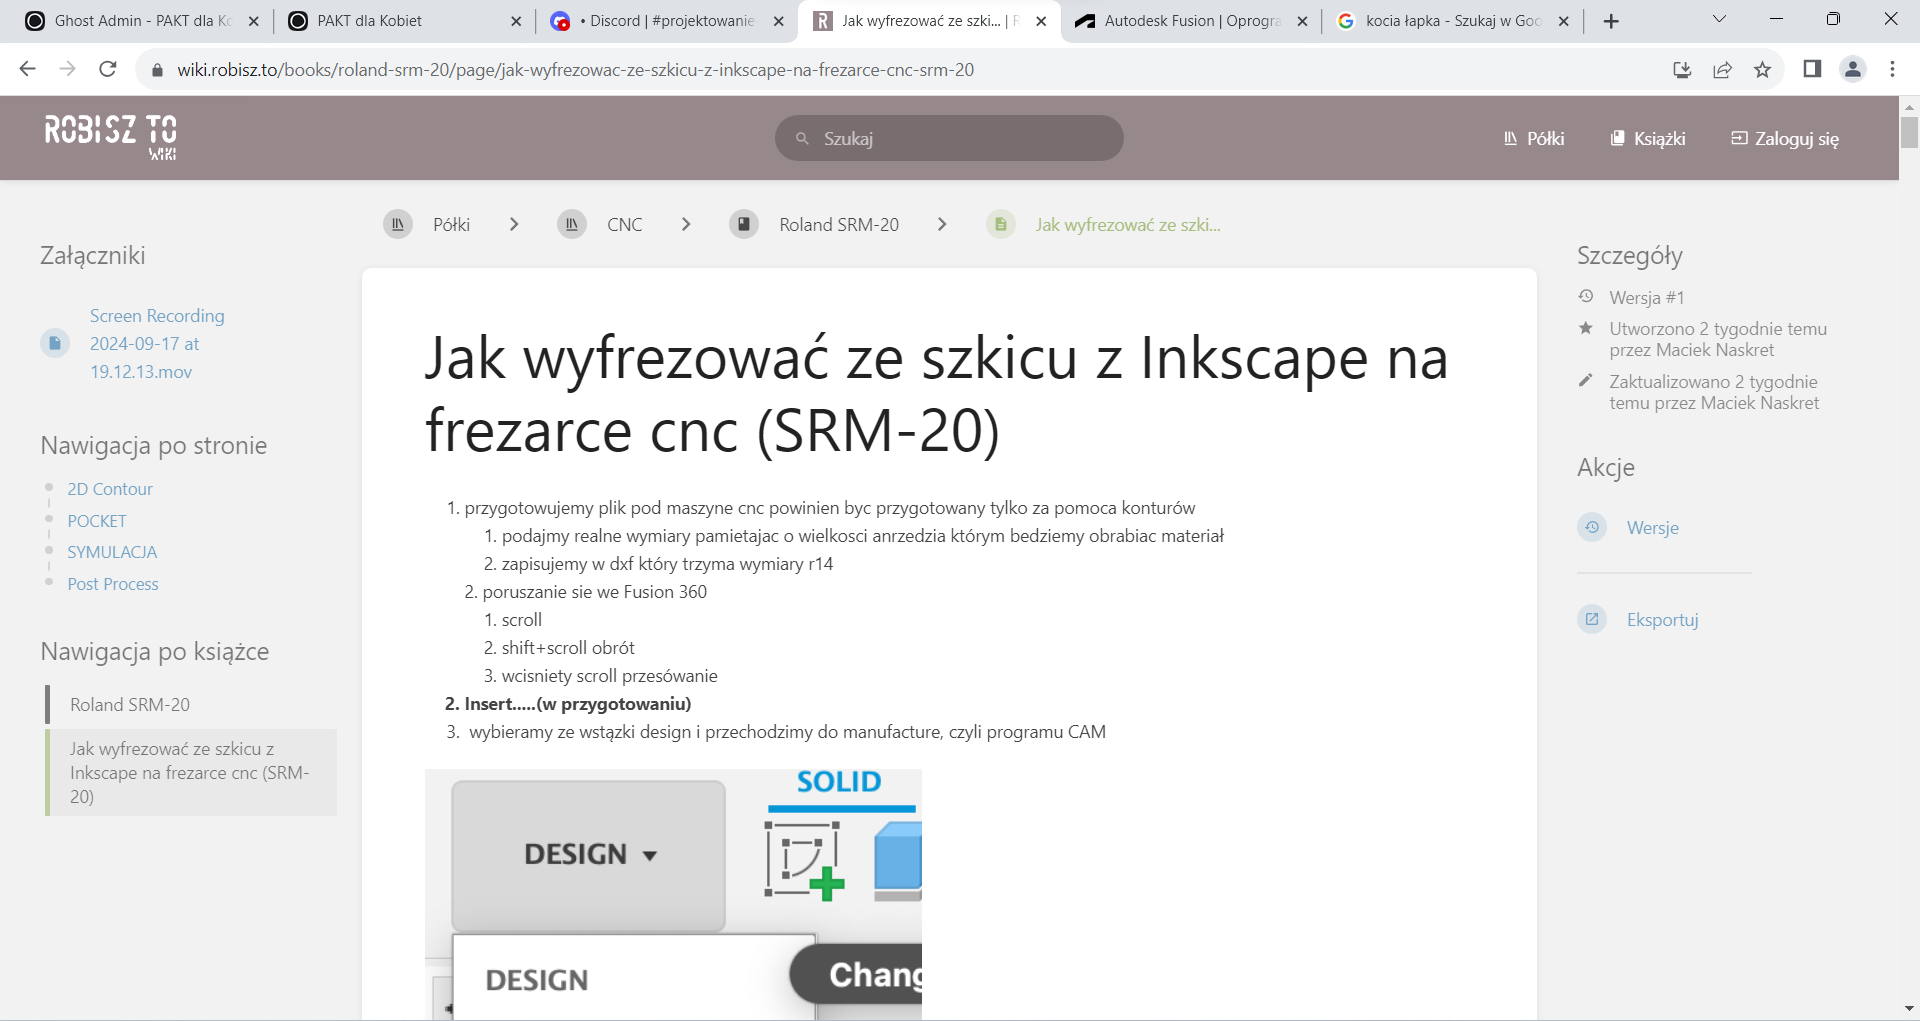
Task: Click the browser address bar URL
Action: click(575, 69)
